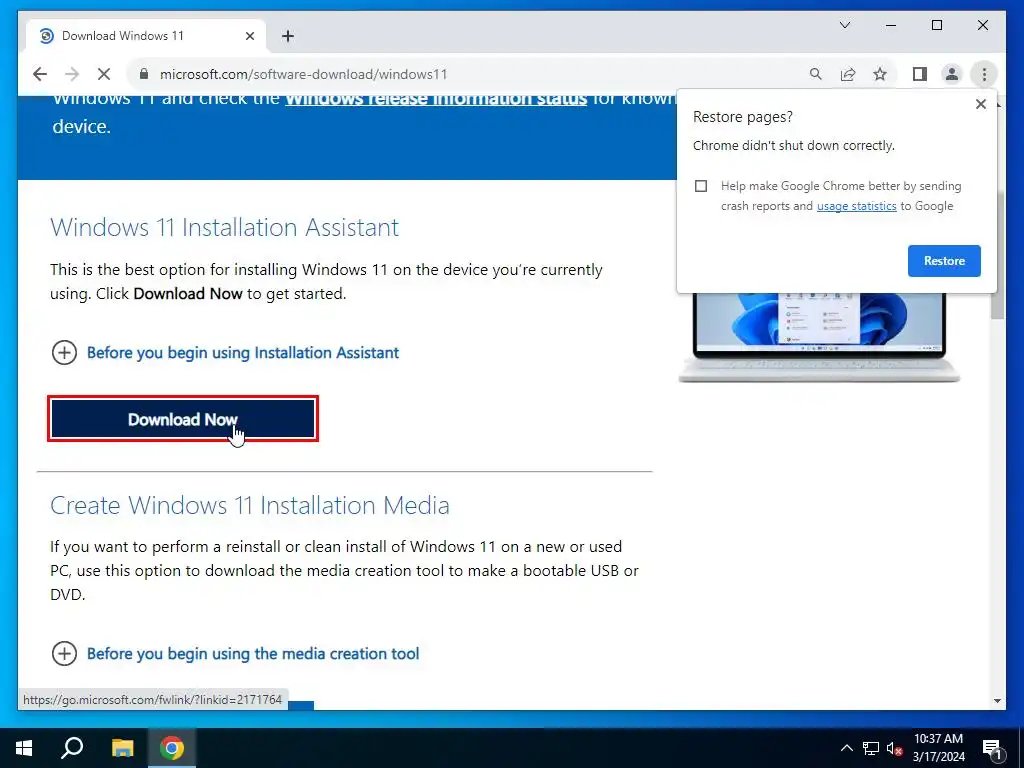The height and width of the screenshot is (768, 1024).
Task: Select the Download Windows 11 tab
Action: pos(146,36)
